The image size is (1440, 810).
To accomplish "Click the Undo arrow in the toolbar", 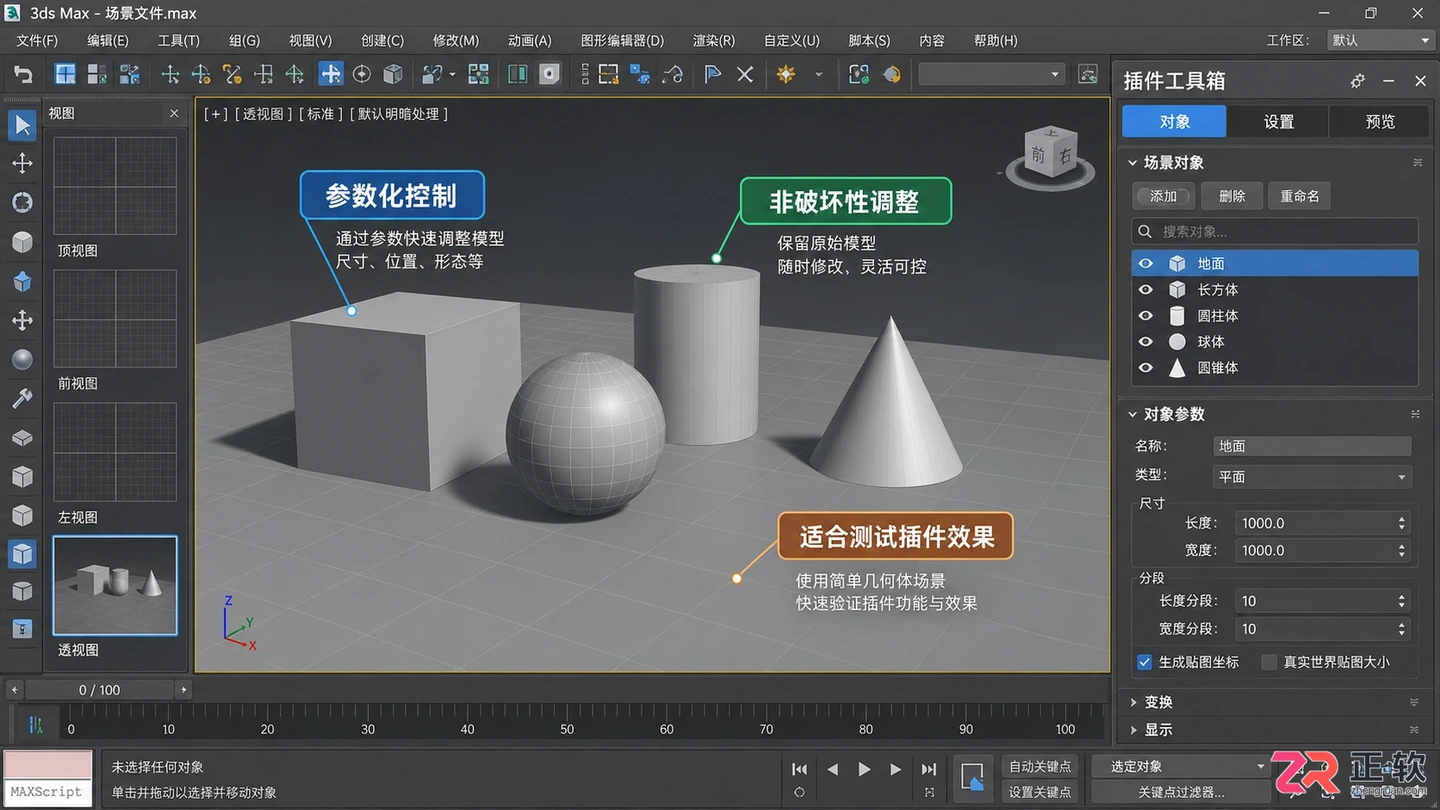I will (x=22, y=74).
